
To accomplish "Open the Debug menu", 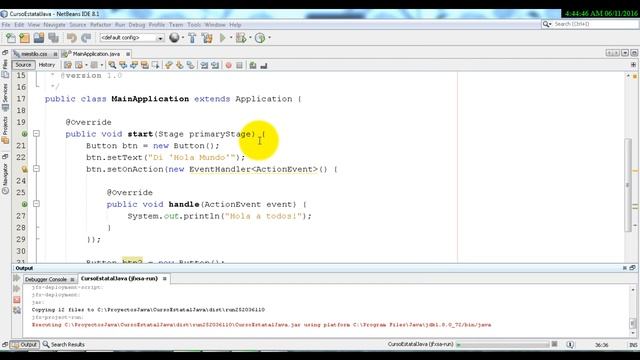I will (x=137, y=25).
